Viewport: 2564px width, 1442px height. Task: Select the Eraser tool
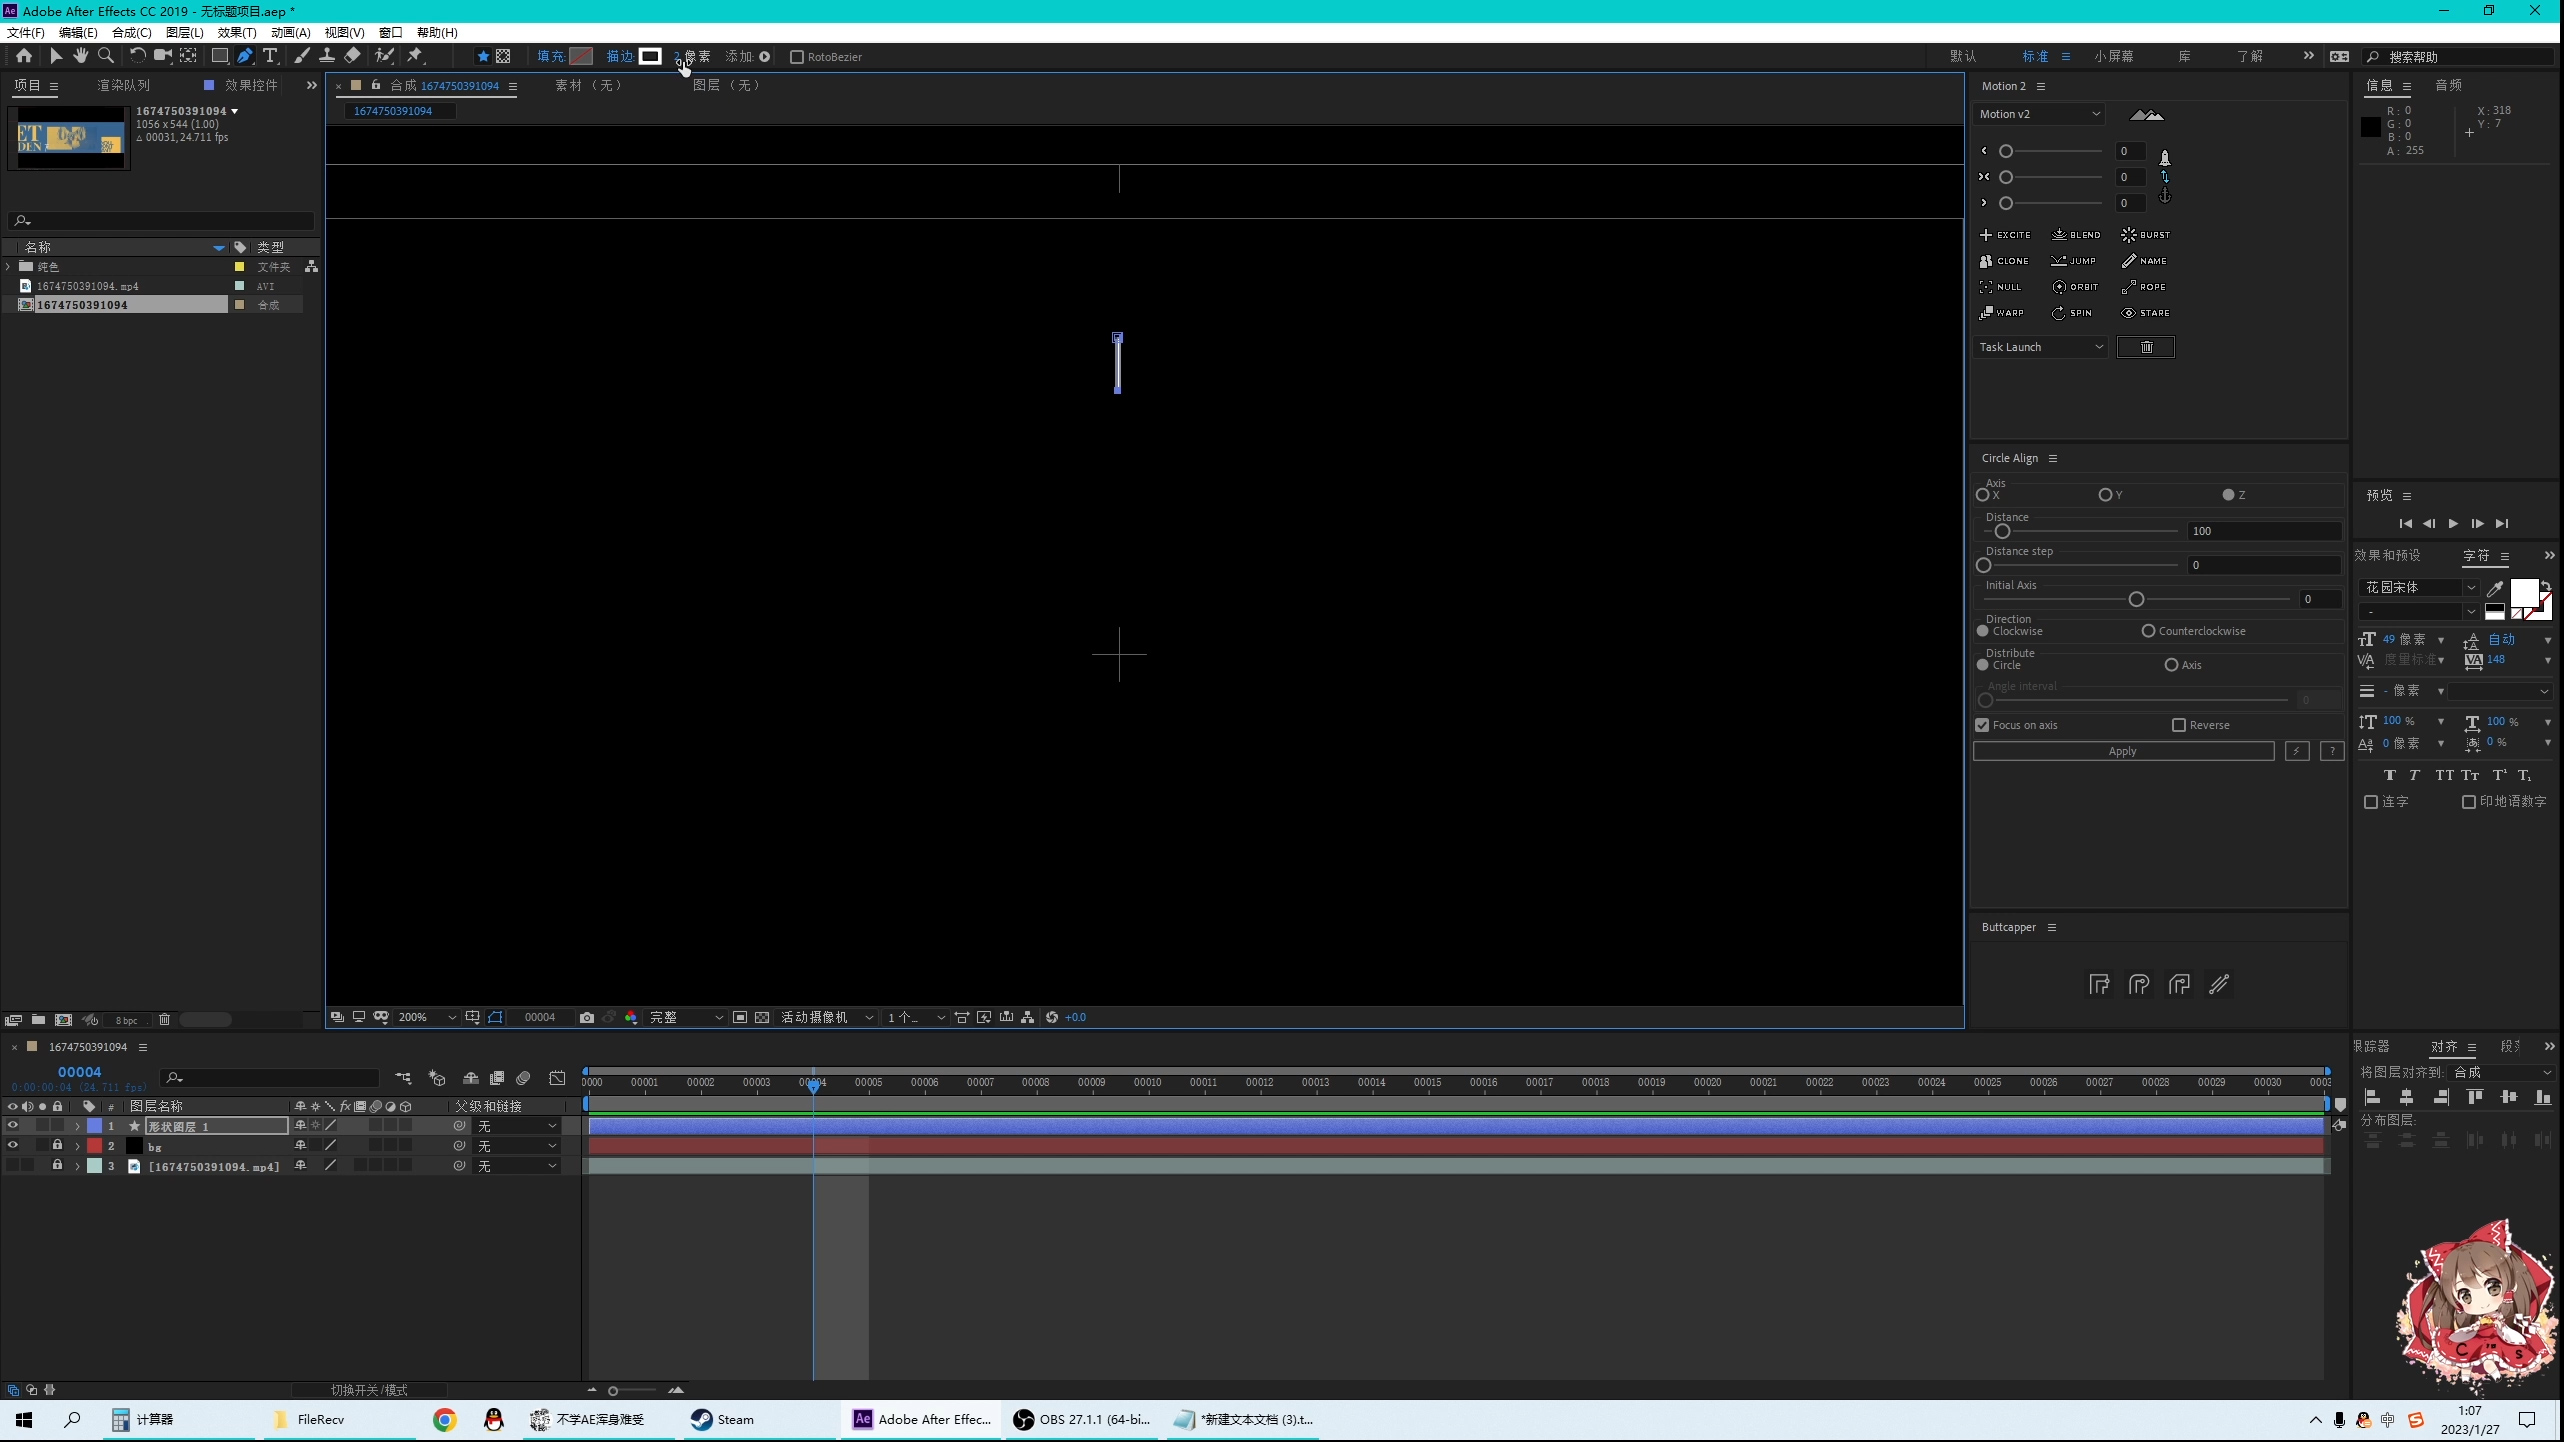pyautogui.click(x=352, y=56)
